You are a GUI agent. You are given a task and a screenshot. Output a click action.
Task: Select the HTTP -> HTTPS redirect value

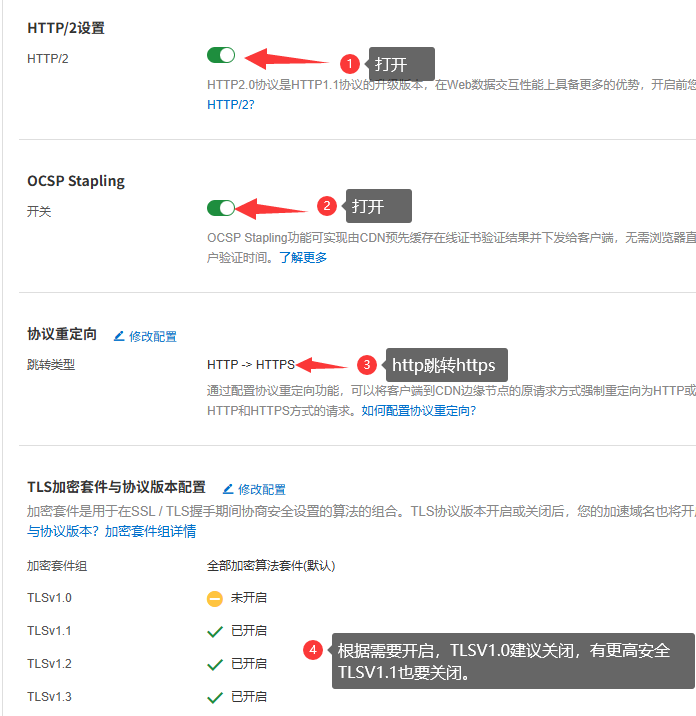click(x=251, y=364)
